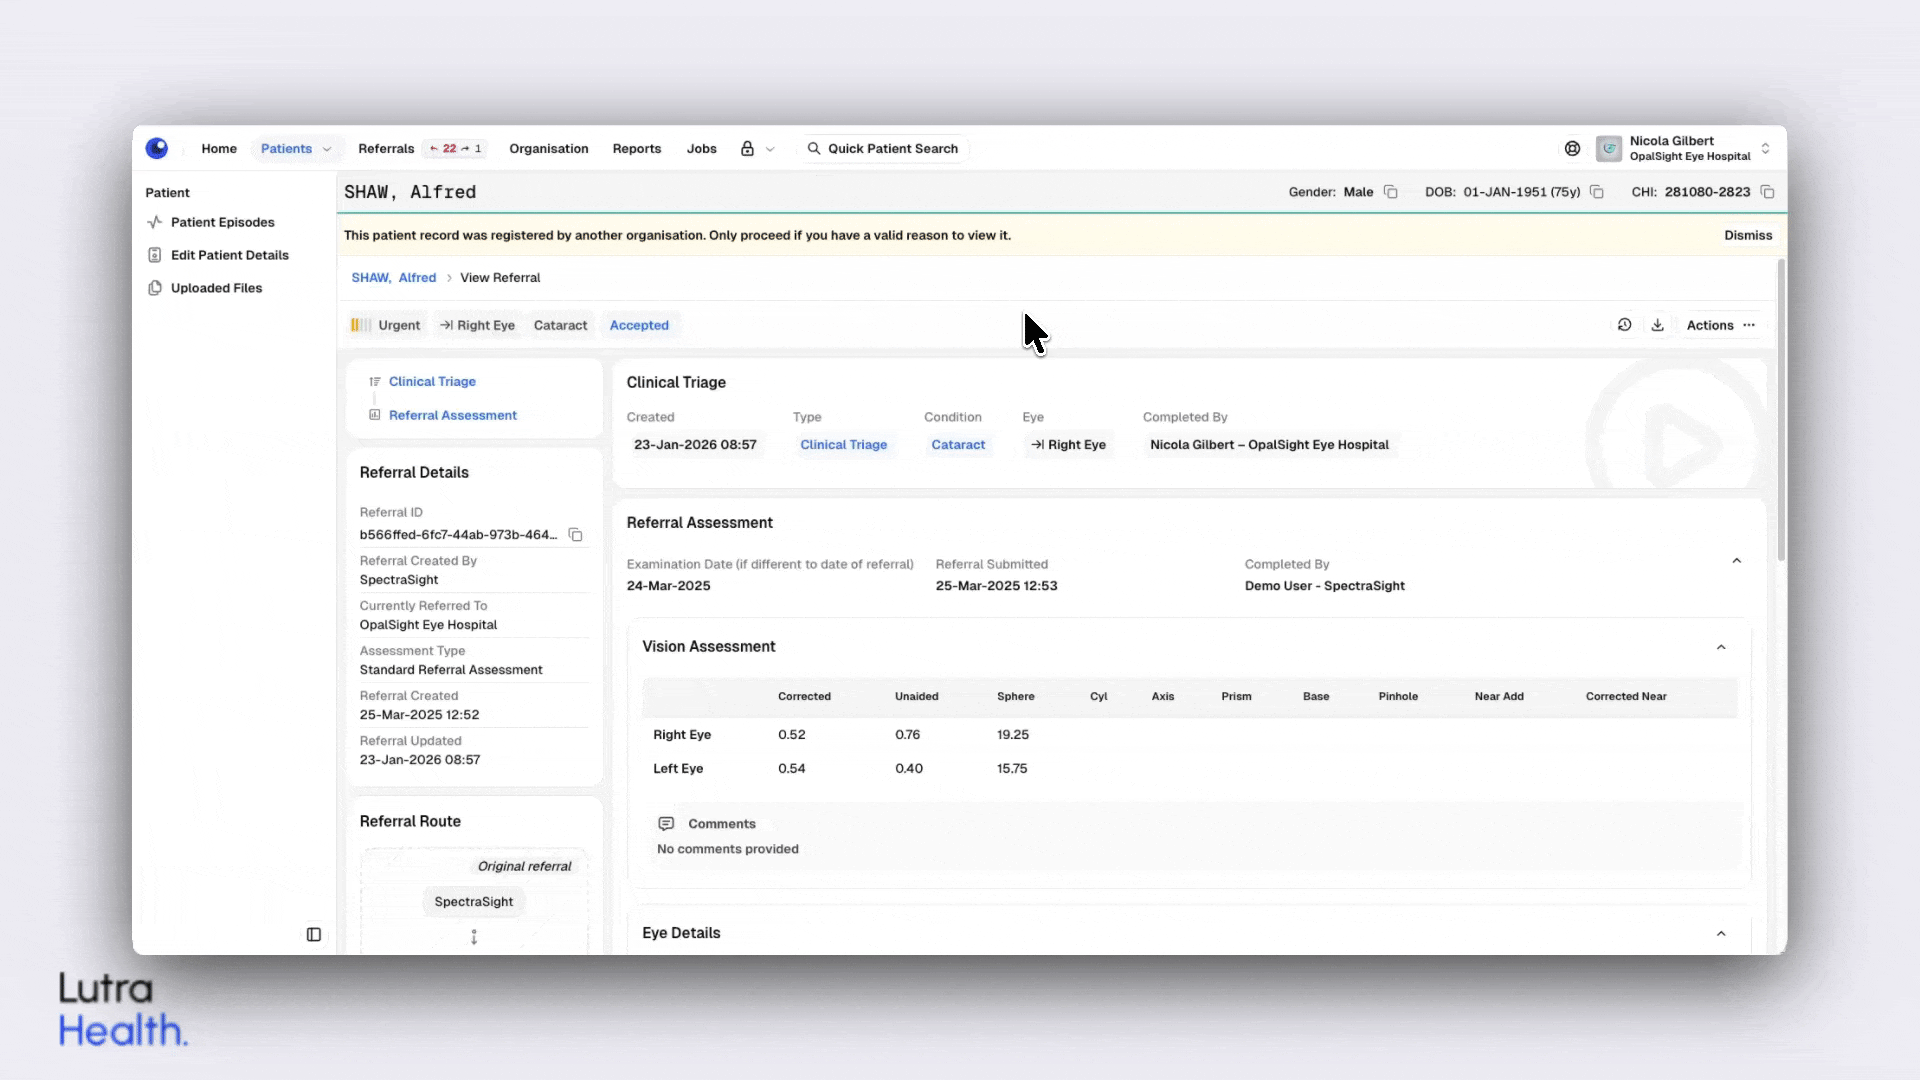The width and height of the screenshot is (1920, 1080).
Task: Copy the patient's gender value
Action: 1390,192
